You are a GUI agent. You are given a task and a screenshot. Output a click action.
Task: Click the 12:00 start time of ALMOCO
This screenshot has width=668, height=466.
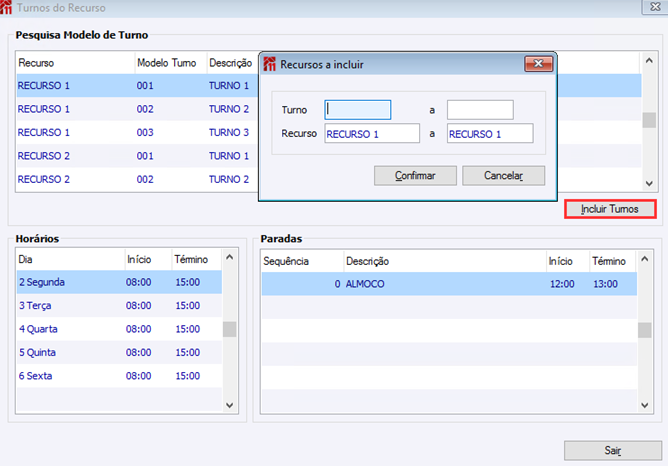562,284
